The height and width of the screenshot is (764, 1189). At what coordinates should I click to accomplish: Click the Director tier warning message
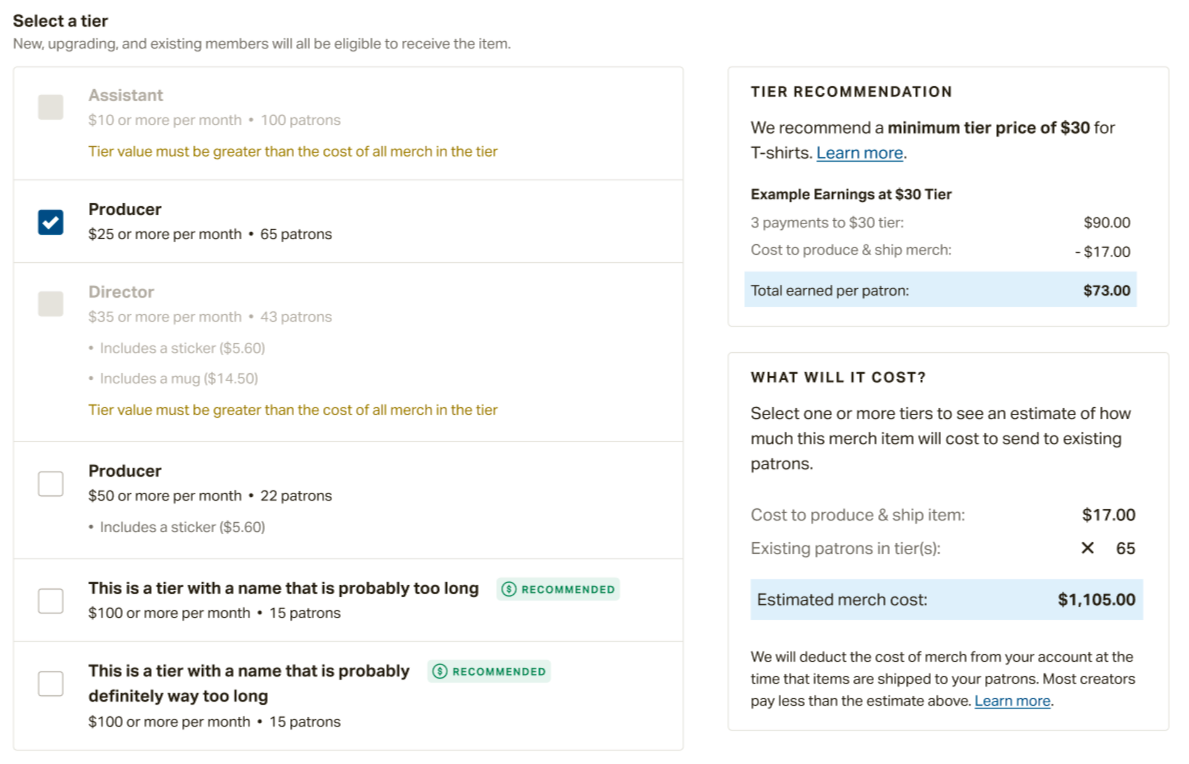click(293, 410)
